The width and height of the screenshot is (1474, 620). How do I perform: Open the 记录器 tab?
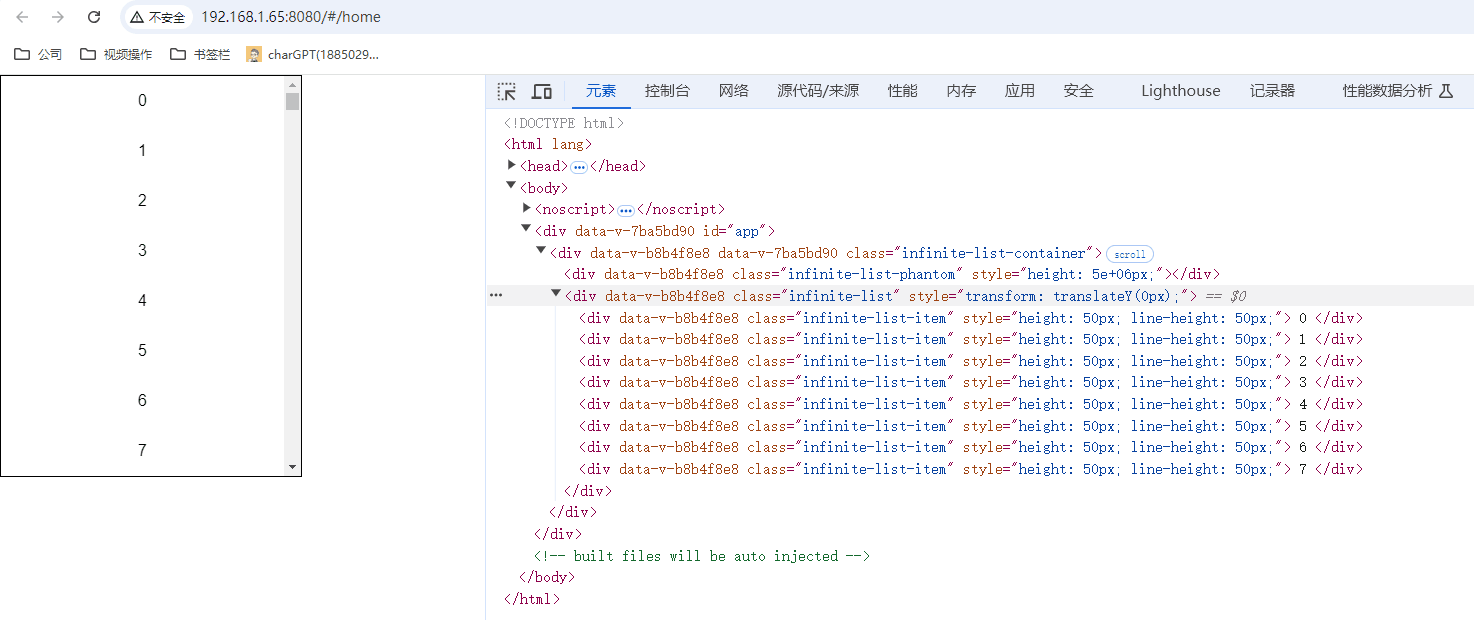[1272, 91]
